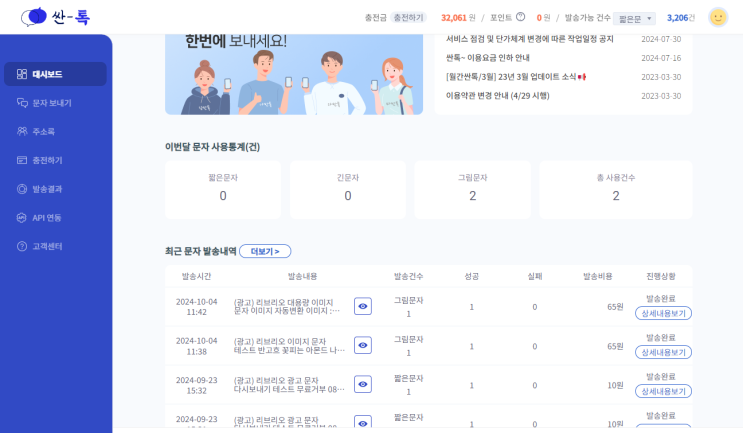Click the 긴문자 statistics card
743x433 pixels.
click(x=348, y=189)
